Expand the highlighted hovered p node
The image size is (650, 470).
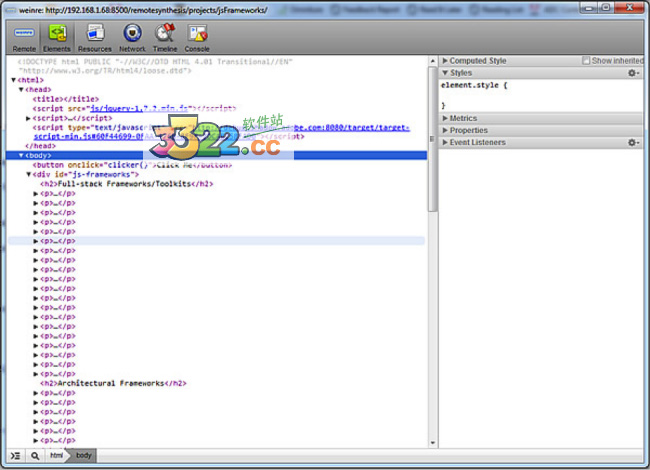coord(36,241)
